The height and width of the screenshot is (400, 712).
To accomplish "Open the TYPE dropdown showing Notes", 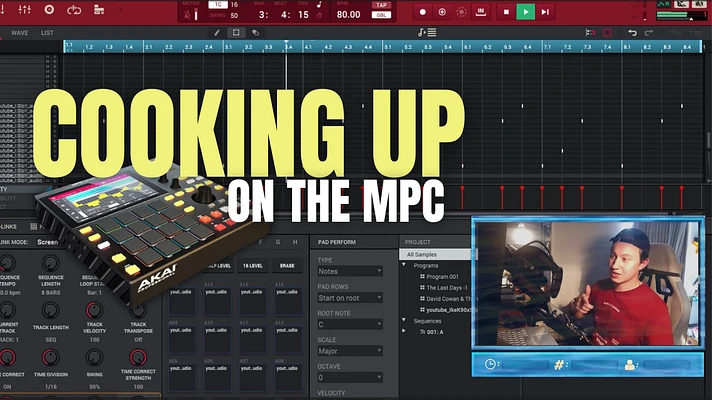I will click(350, 271).
